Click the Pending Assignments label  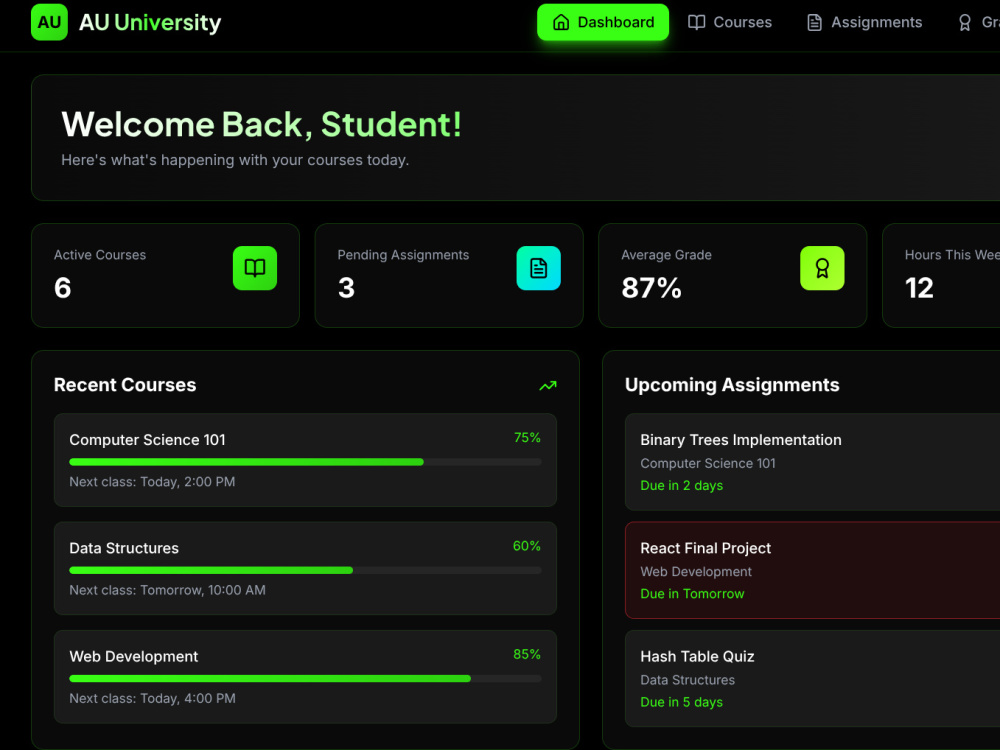tap(403, 255)
